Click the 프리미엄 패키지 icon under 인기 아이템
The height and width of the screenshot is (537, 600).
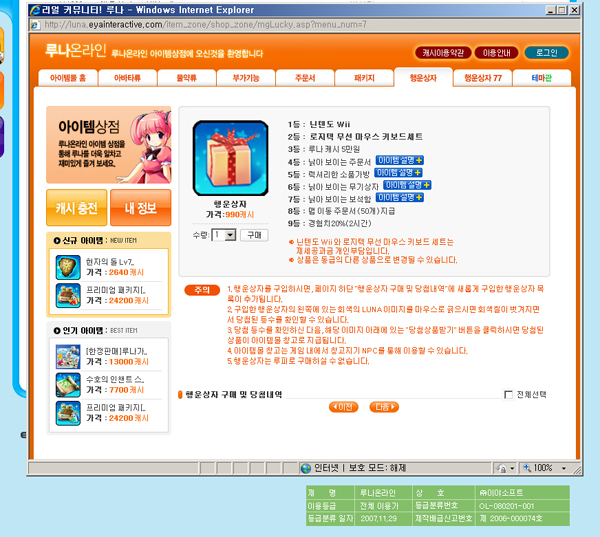(x=68, y=413)
